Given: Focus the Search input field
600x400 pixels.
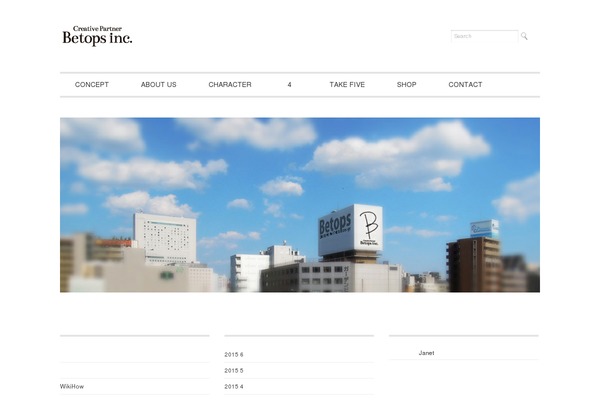Looking at the screenshot, I should point(484,36).
